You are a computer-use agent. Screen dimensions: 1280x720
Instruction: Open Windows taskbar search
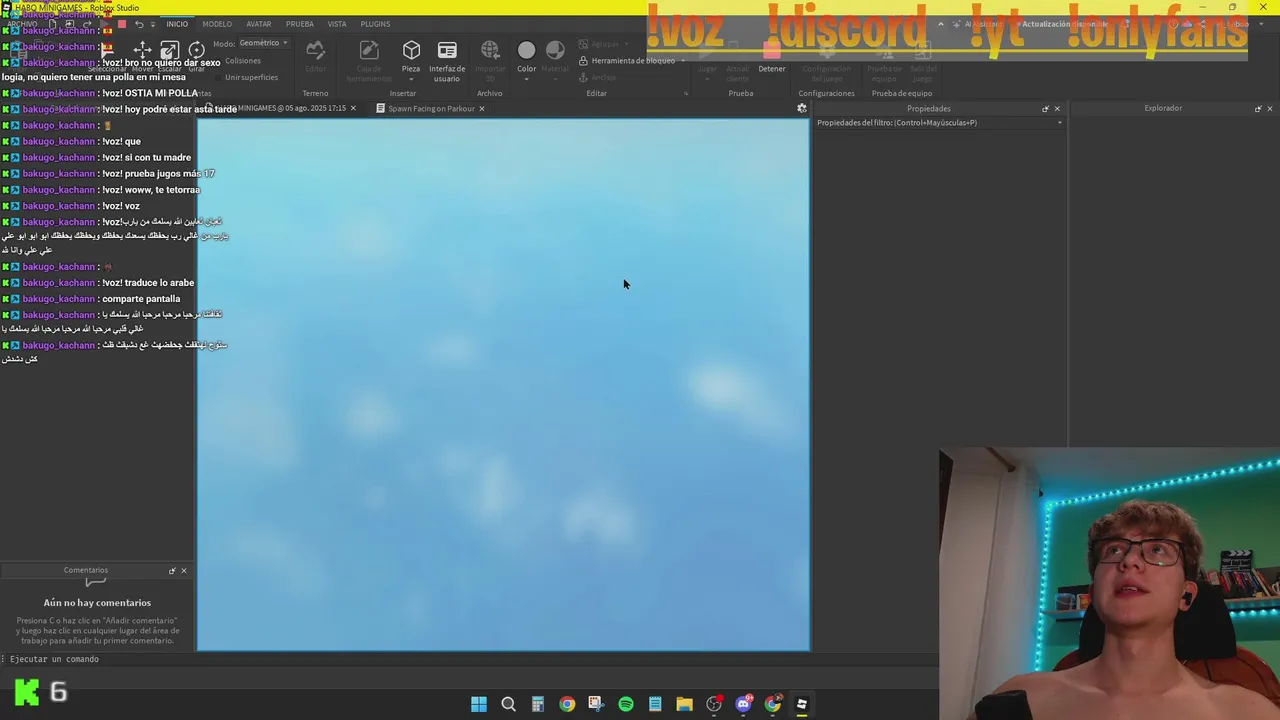pos(508,704)
